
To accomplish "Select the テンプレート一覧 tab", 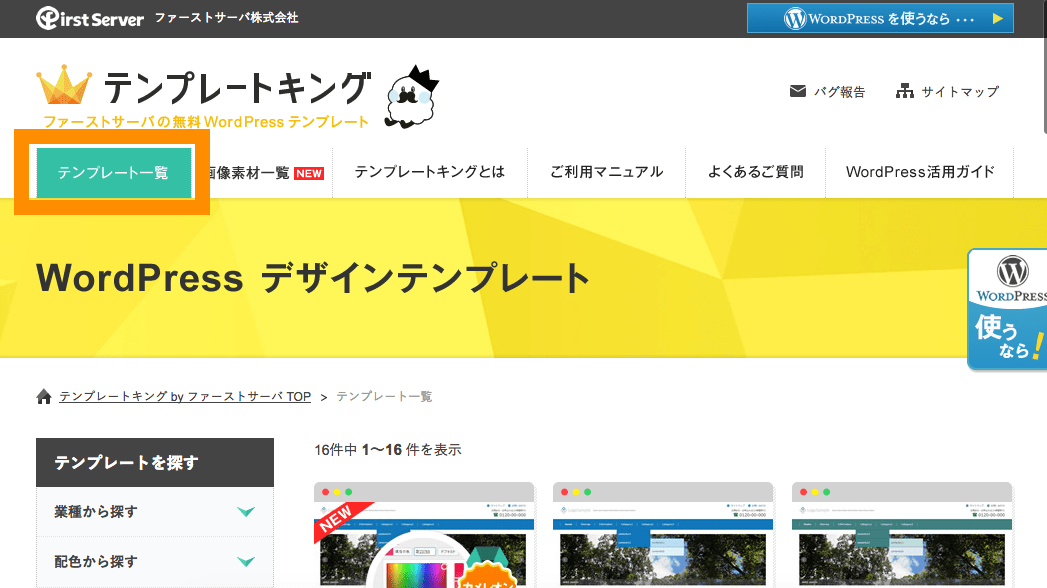I will click(114, 173).
